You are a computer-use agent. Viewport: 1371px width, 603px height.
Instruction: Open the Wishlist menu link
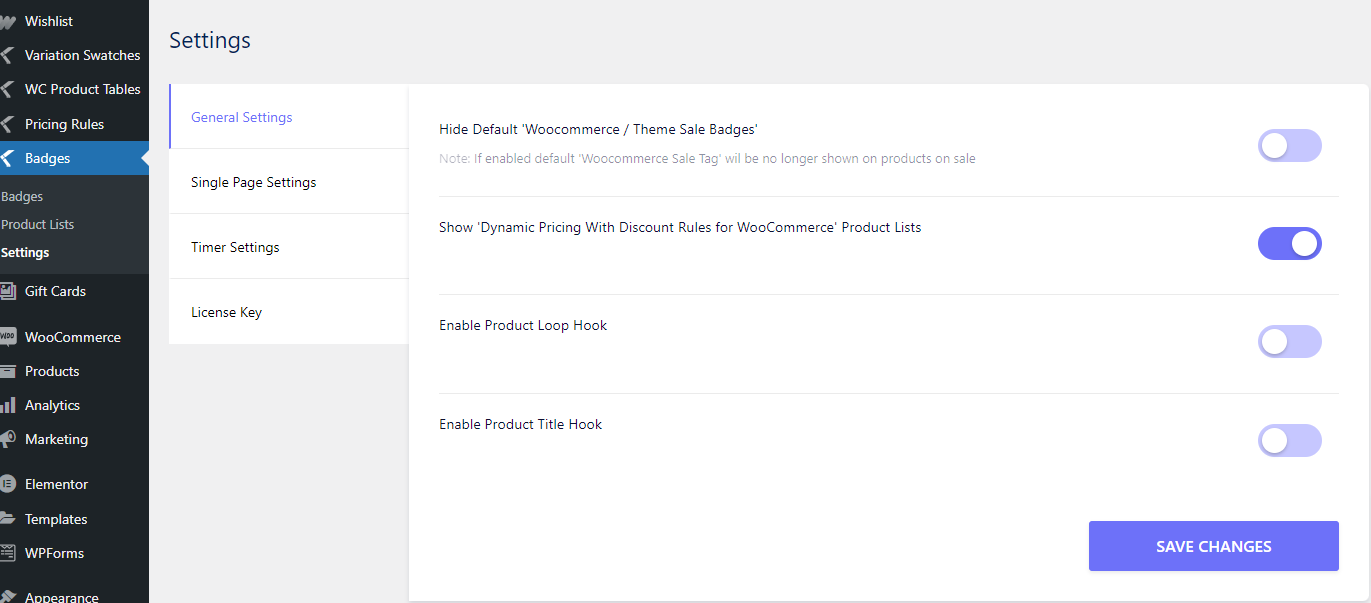[x=49, y=21]
